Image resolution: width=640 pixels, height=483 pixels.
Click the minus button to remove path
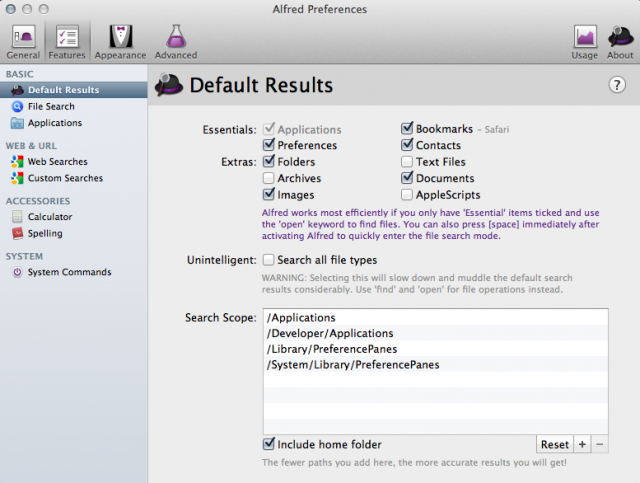(600, 444)
